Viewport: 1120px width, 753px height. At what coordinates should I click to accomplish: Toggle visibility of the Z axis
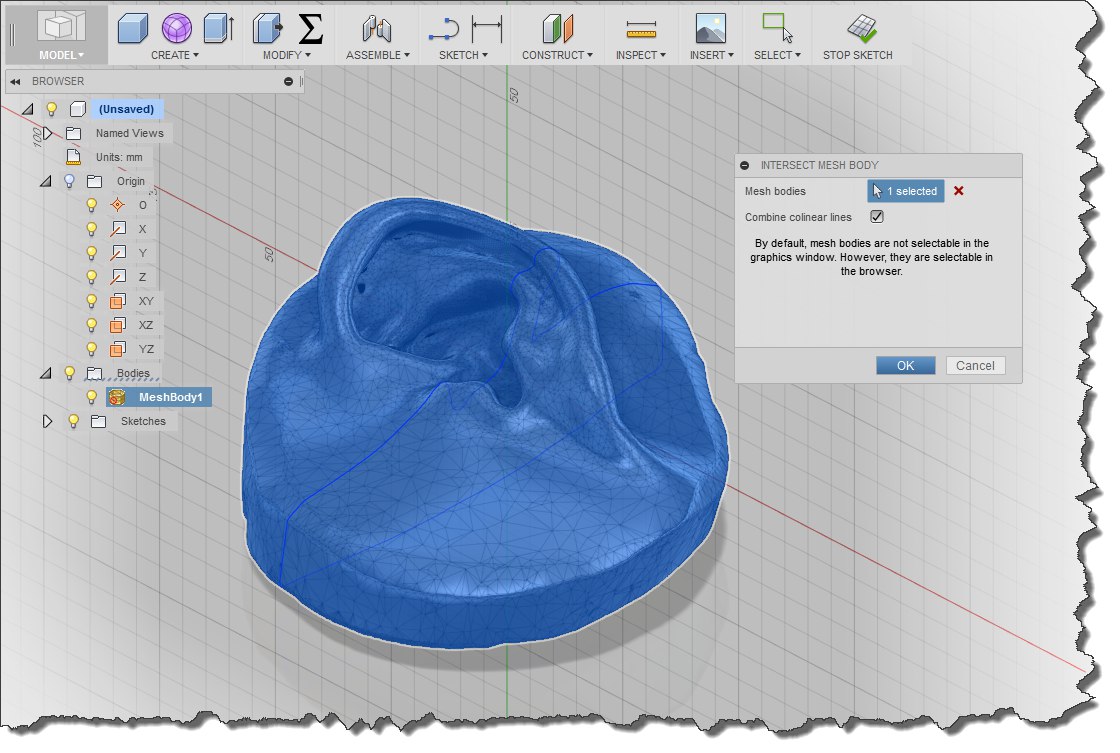[91, 277]
